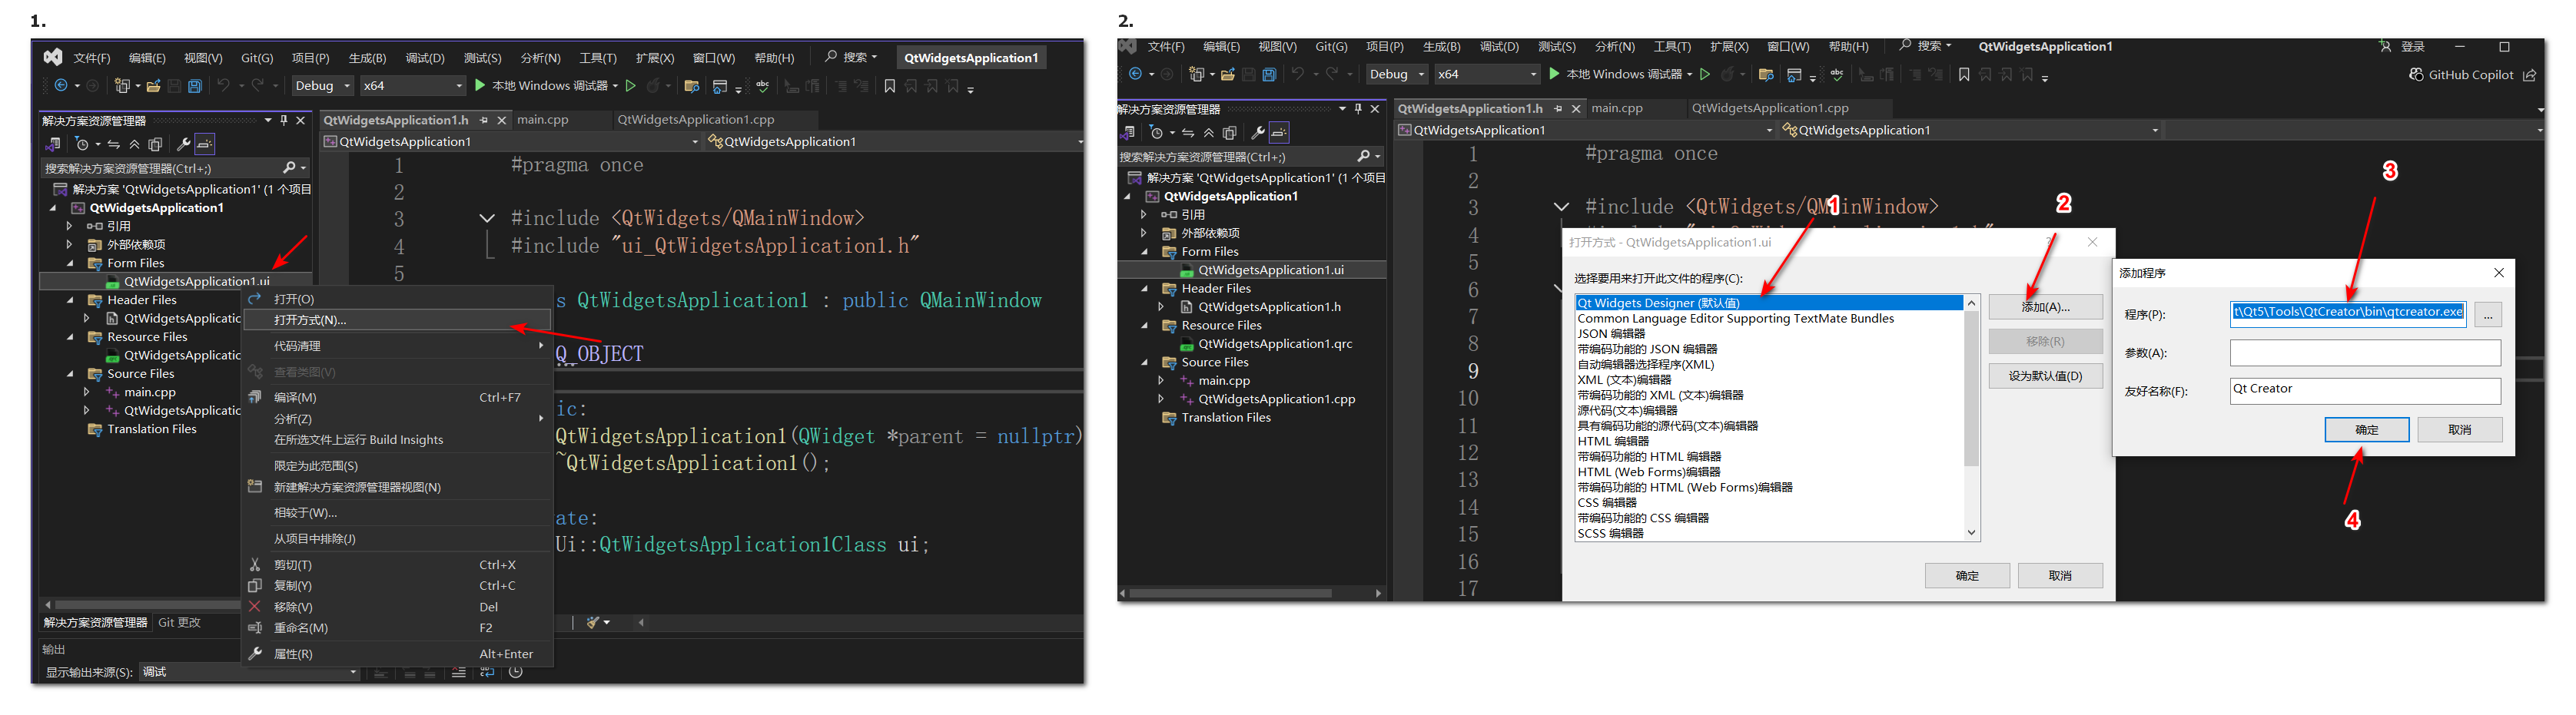Toggle Show All Files in image 1 Solution Explorer

155,145
